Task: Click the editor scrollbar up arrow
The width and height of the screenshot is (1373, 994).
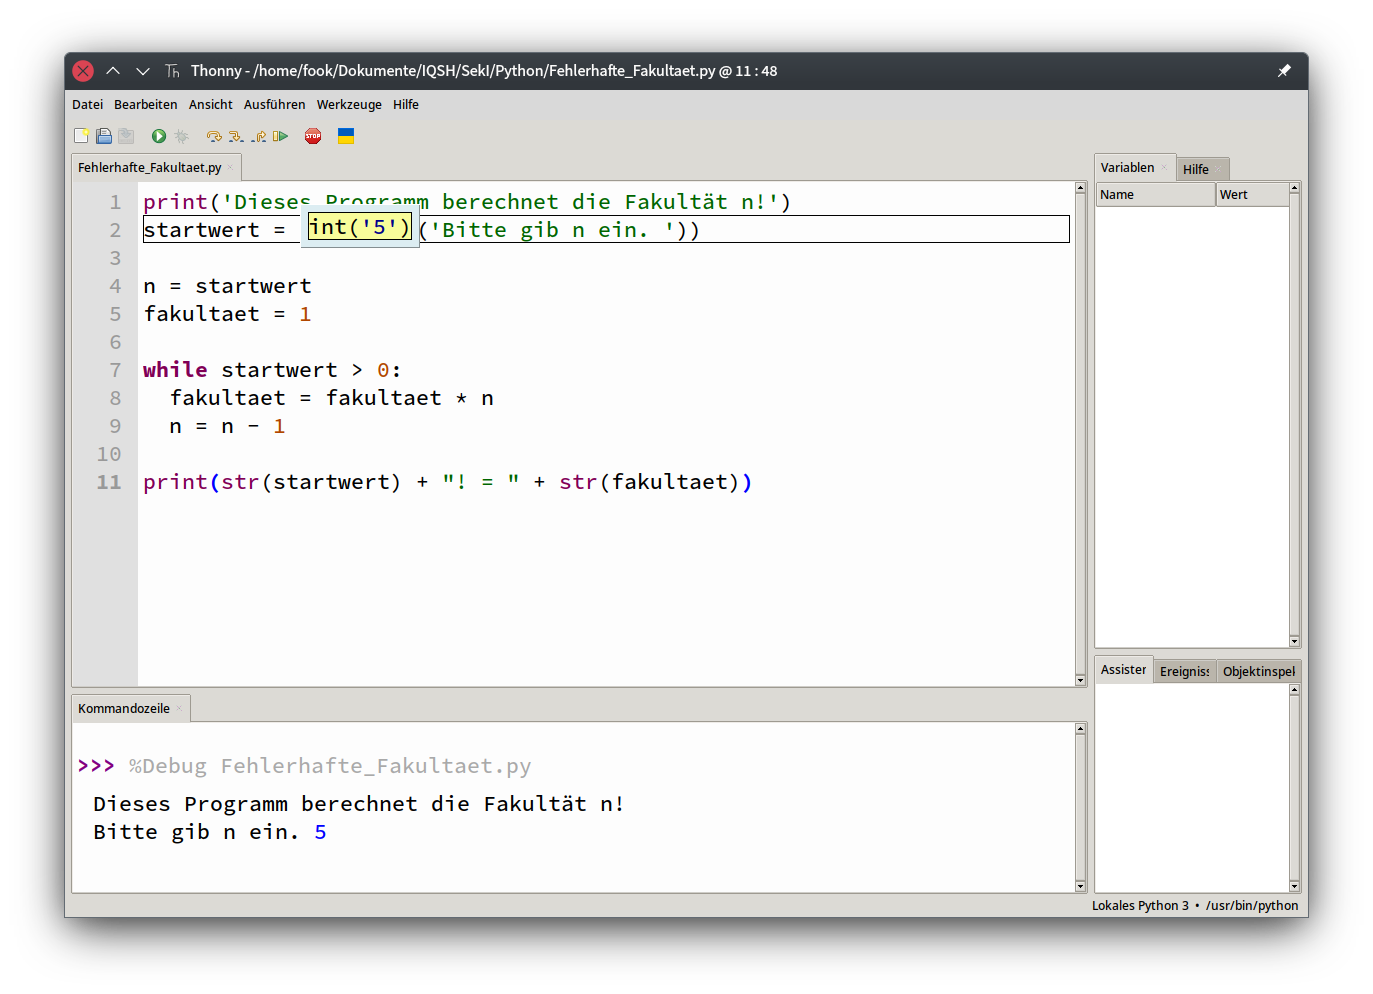Action: click(x=1080, y=188)
